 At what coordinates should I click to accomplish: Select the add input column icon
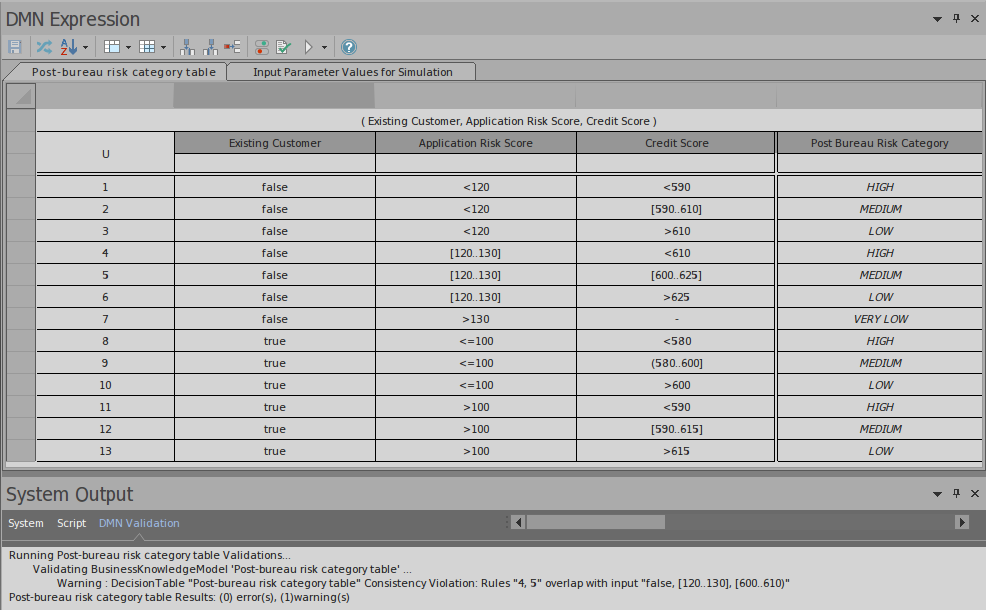[x=187, y=46]
